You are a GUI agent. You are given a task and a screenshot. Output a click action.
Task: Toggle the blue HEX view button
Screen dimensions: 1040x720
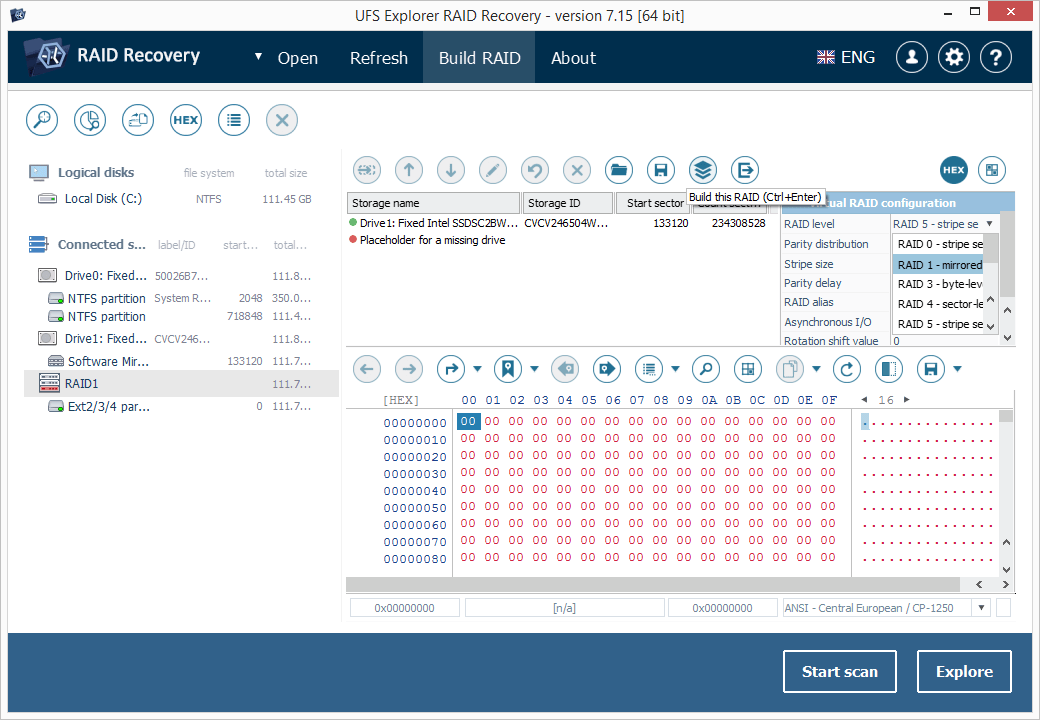coord(954,170)
